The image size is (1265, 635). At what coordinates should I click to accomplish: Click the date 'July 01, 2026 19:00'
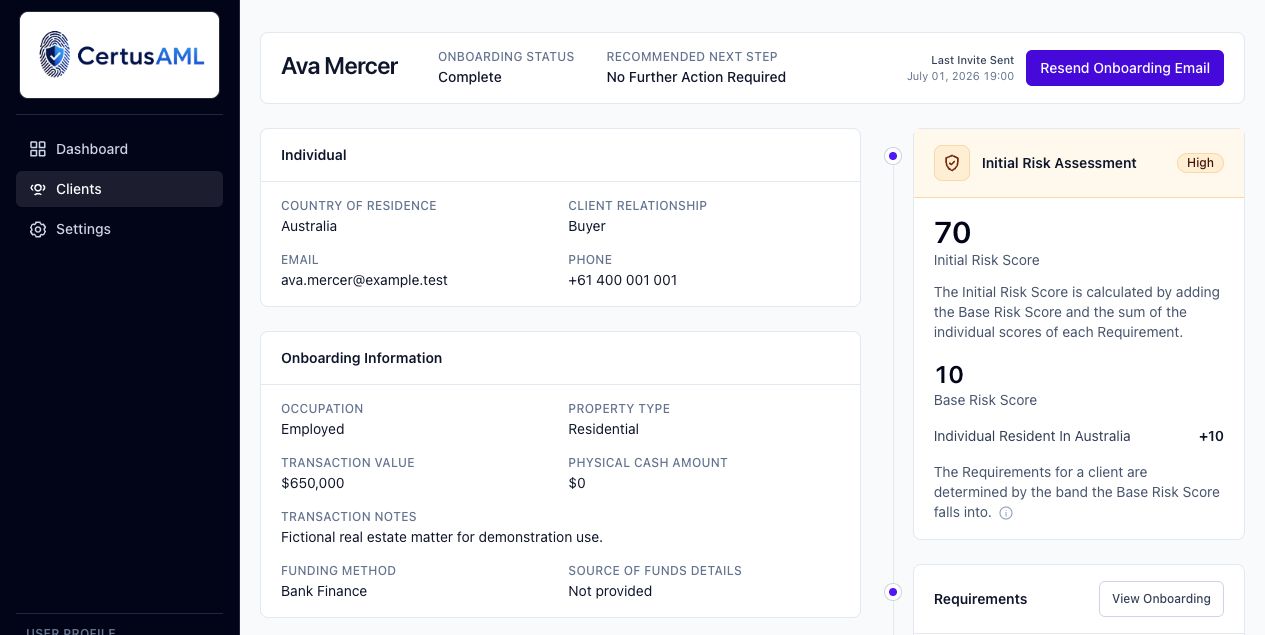(960, 76)
